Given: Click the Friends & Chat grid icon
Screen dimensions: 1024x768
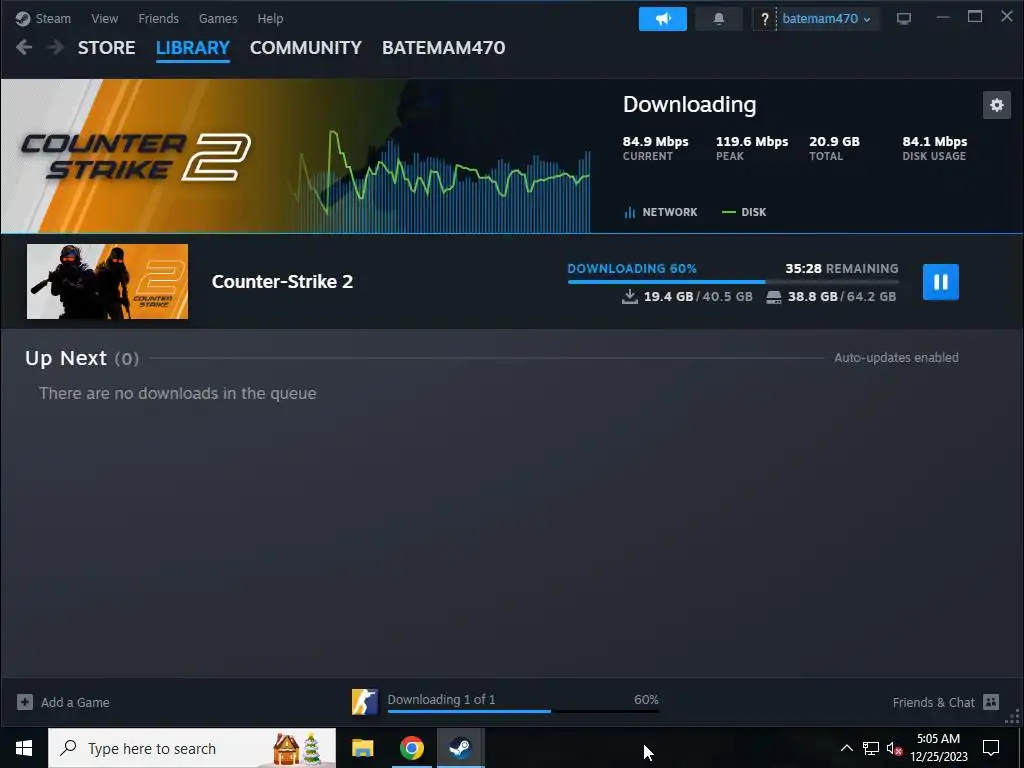Looking at the screenshot, I should tap(991, 702).
